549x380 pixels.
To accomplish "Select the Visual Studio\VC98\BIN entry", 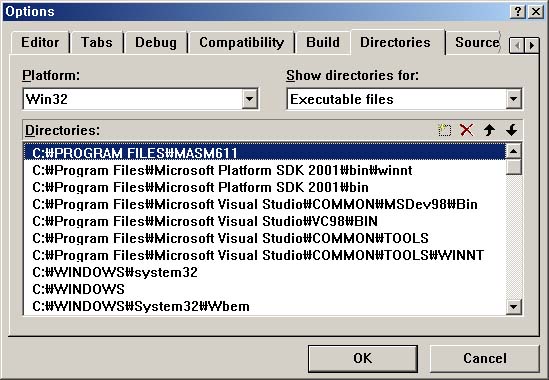I will coord(265,221).
